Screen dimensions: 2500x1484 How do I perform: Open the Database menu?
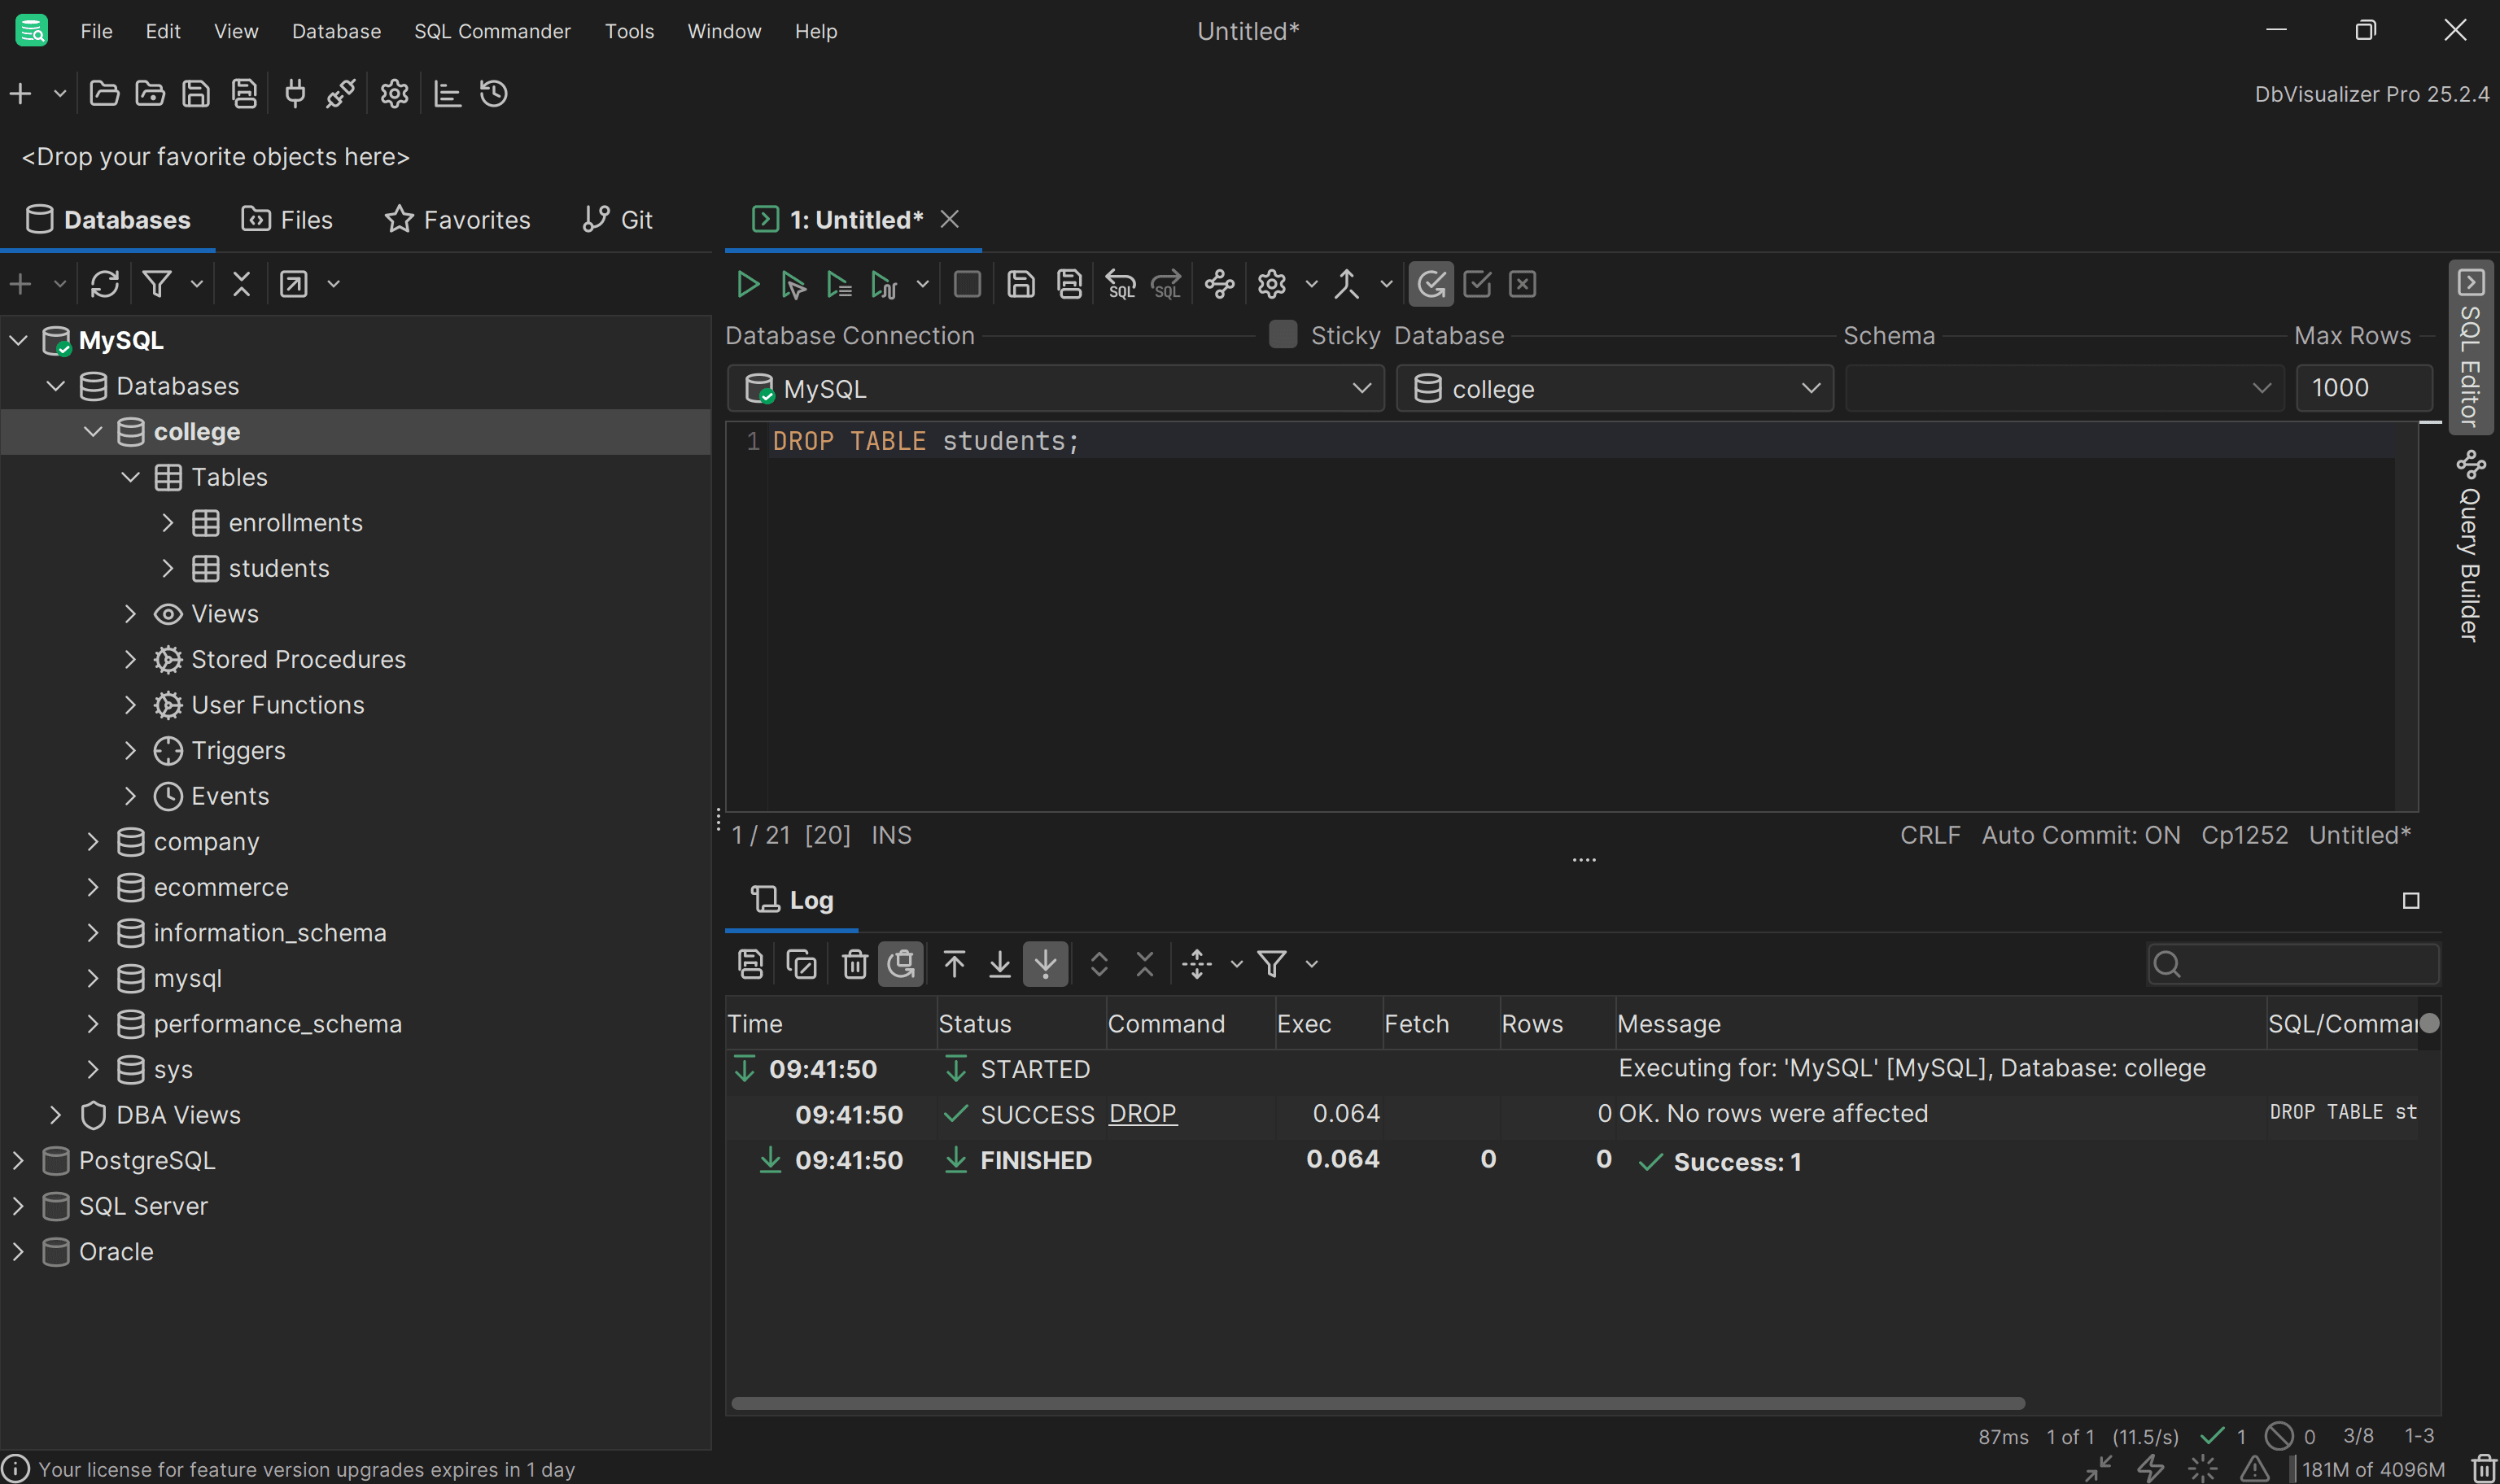click(336, 31)
